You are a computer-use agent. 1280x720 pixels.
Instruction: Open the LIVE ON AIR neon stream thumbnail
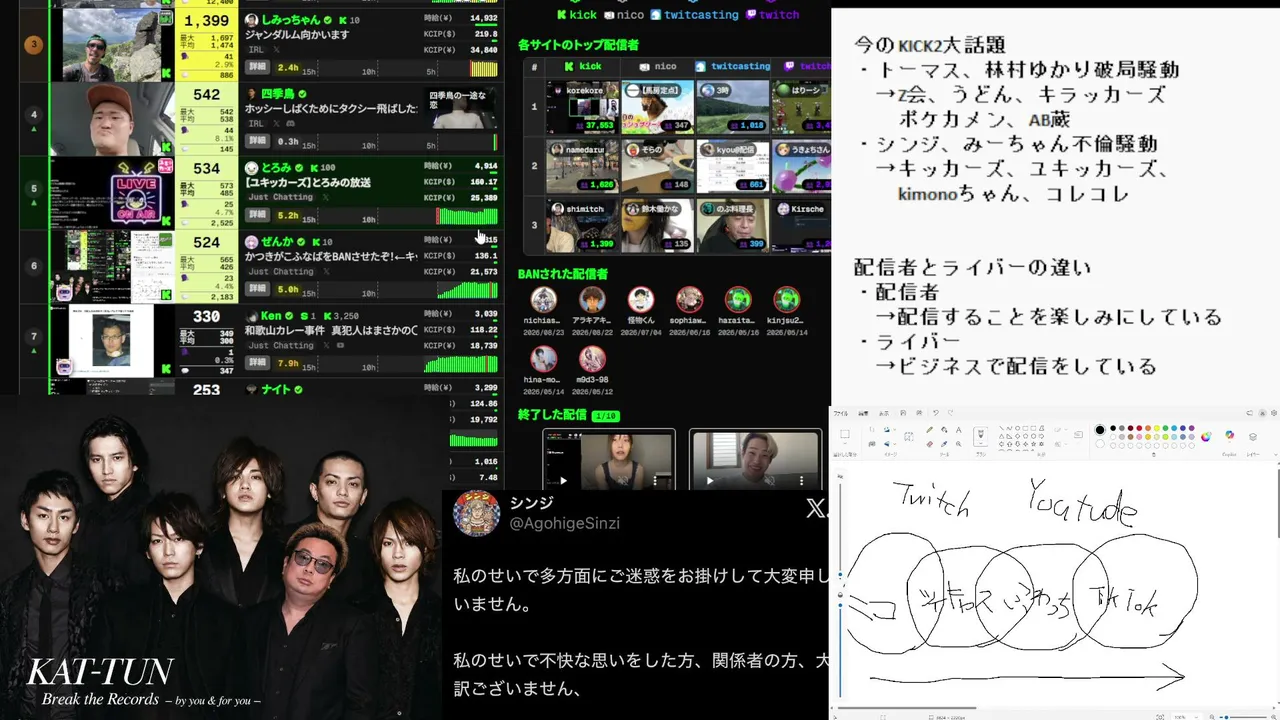click(x=113, y=193)
